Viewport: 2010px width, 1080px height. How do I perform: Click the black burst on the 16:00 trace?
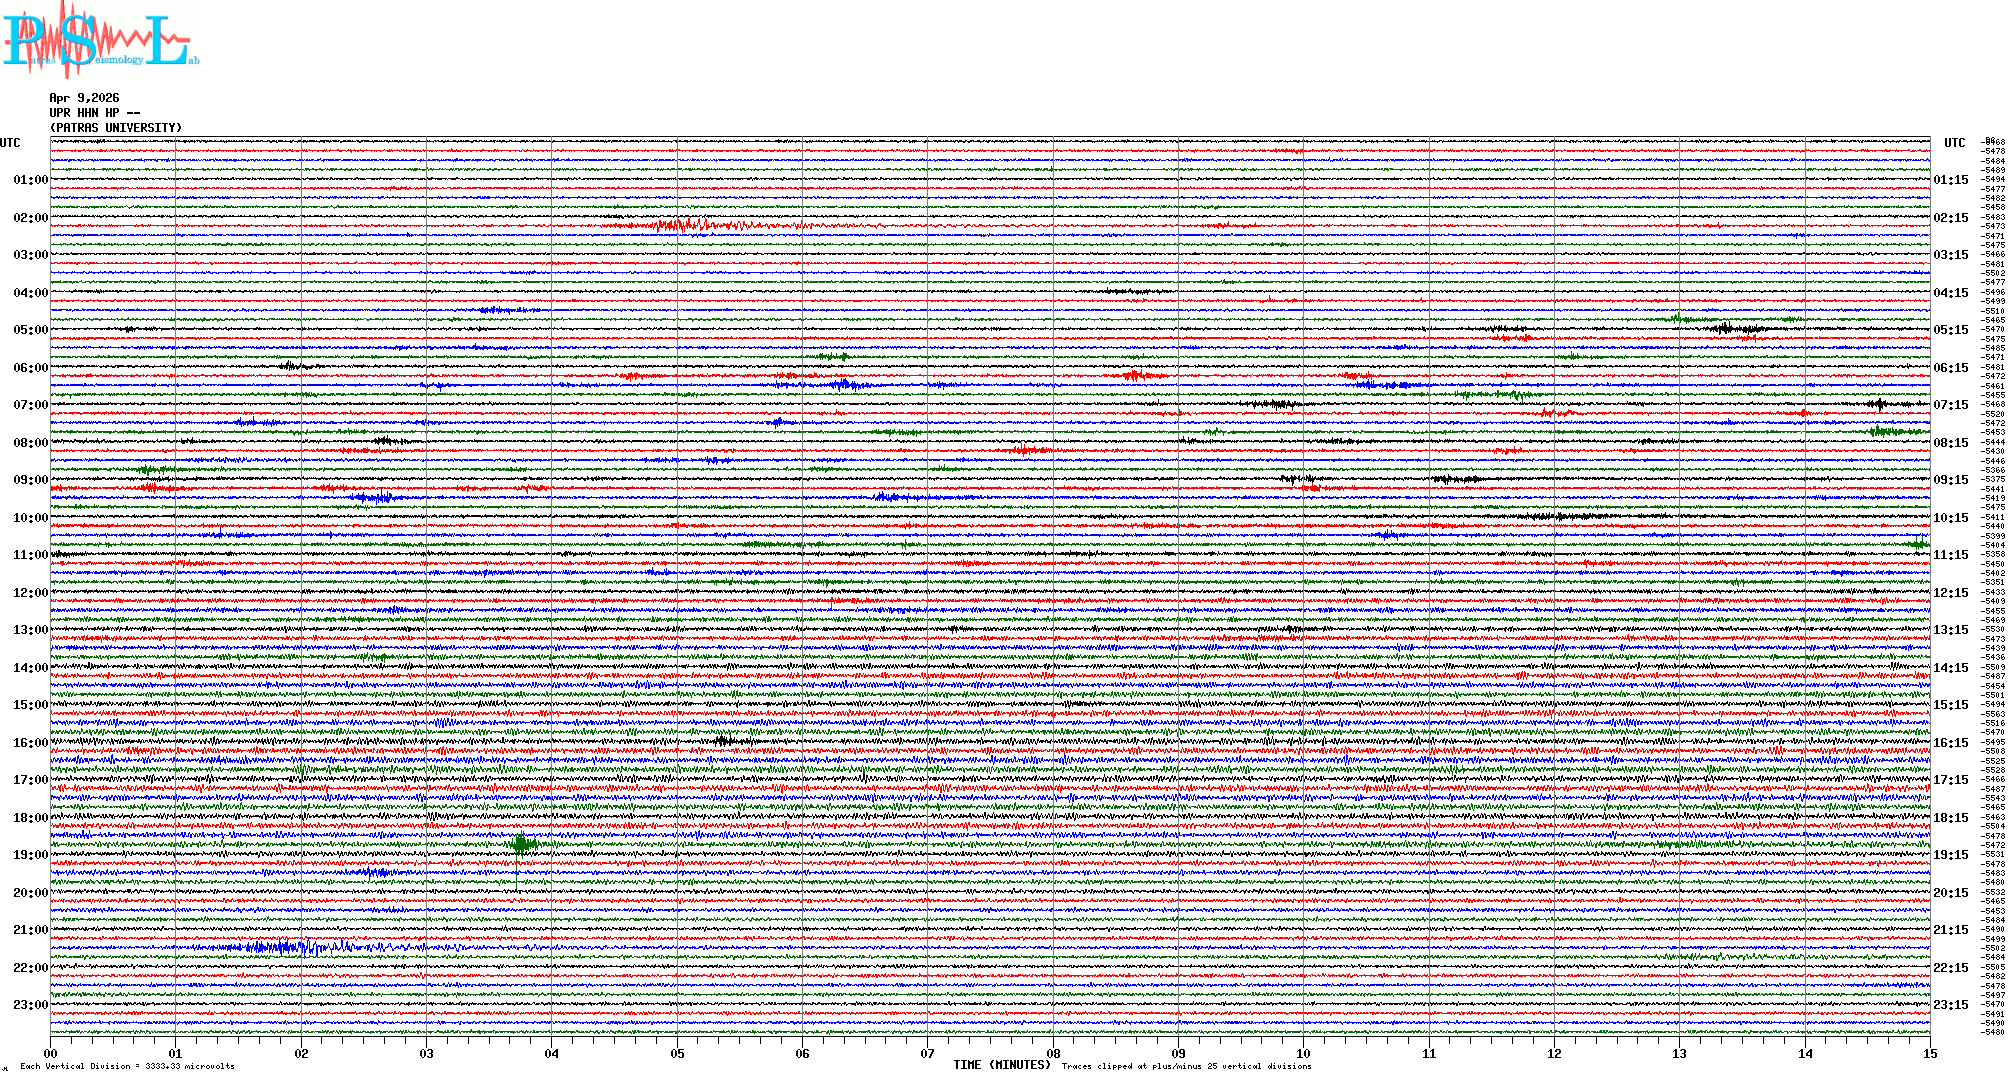(724, 741)
